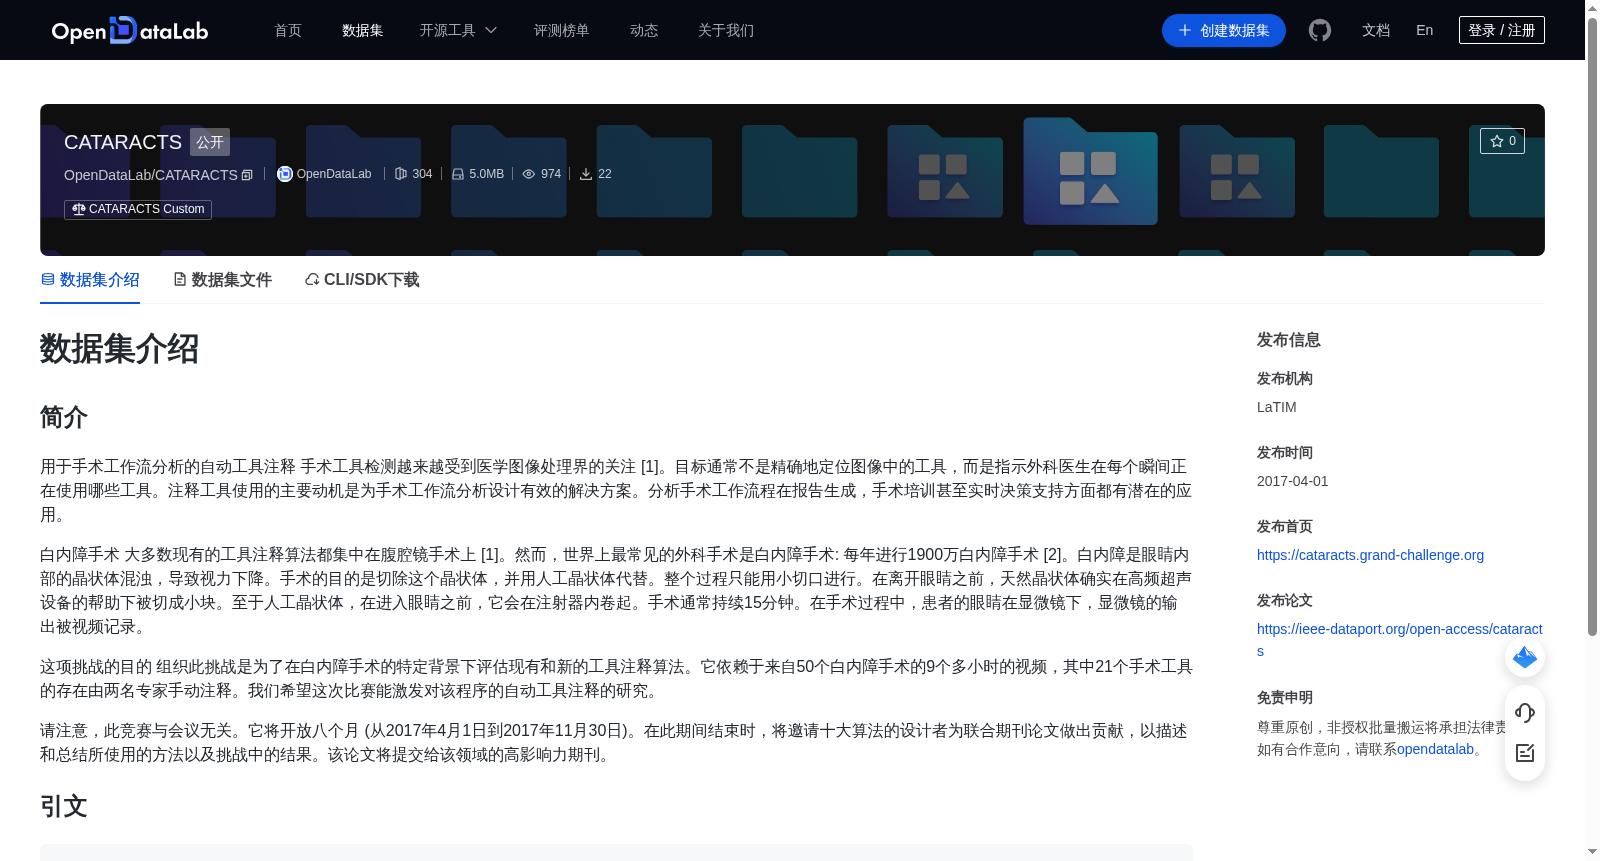Click the file count icon beside 304
Viewport: 1600px width, 861px height.
(x=401, y=174)
